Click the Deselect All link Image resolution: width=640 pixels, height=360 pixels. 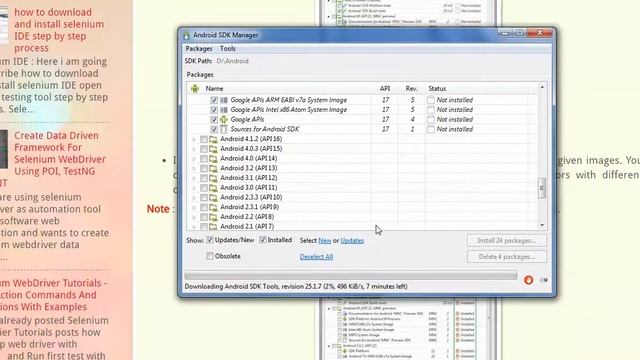(316, 257)
